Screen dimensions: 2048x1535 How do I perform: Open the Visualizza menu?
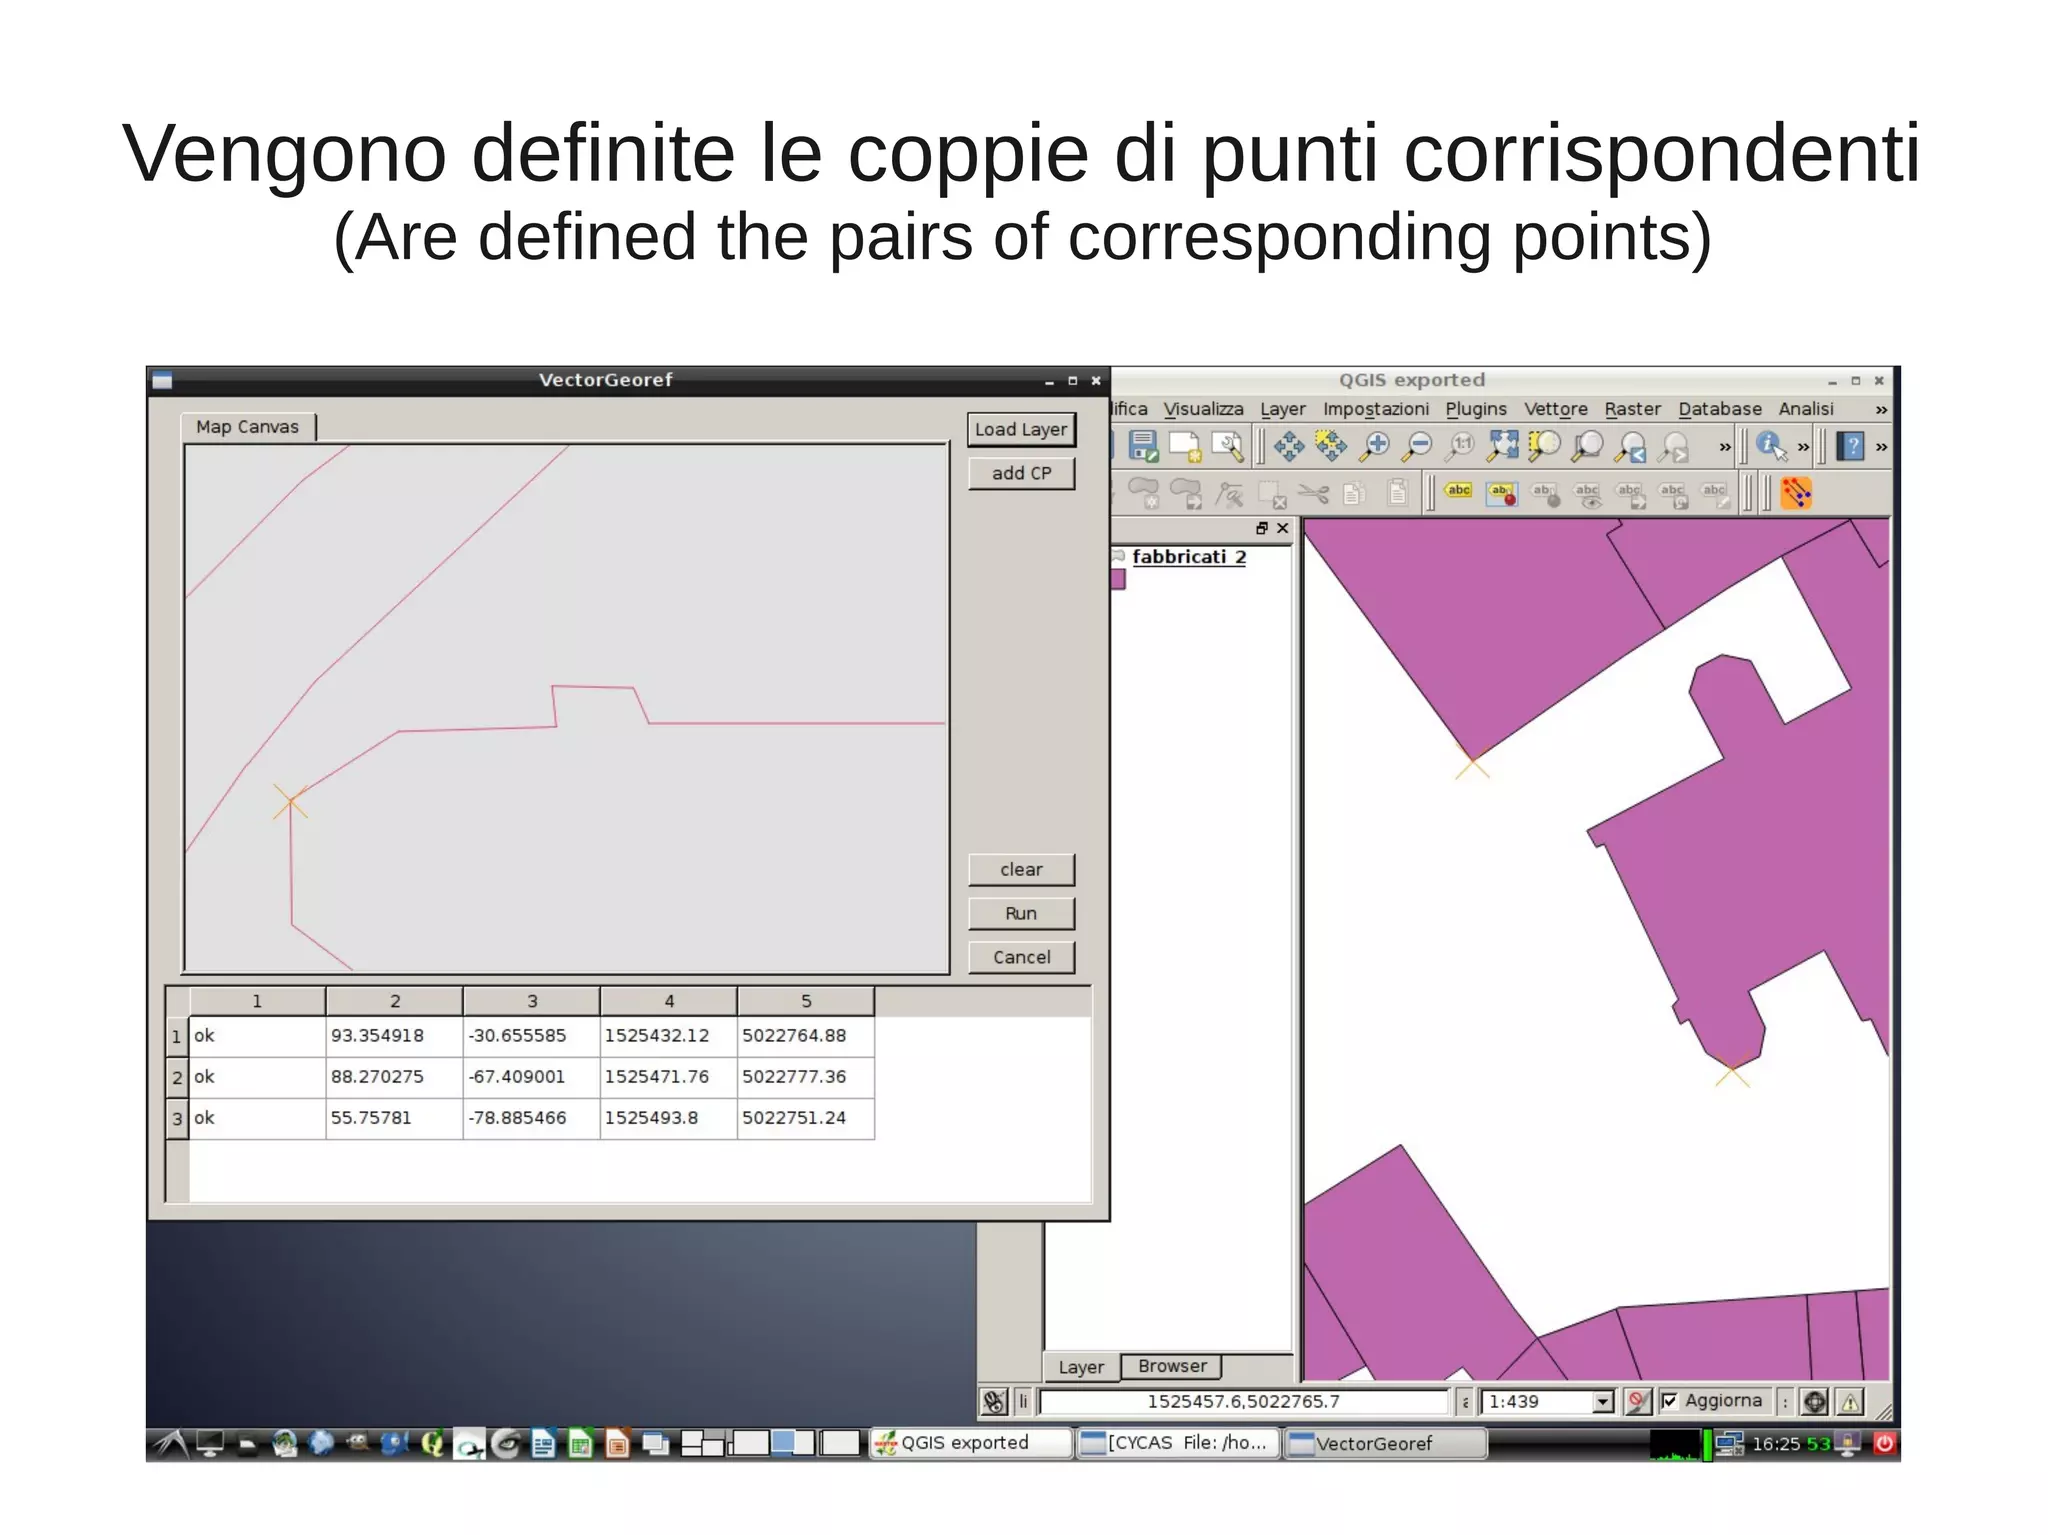click(x=1203, y=409)
